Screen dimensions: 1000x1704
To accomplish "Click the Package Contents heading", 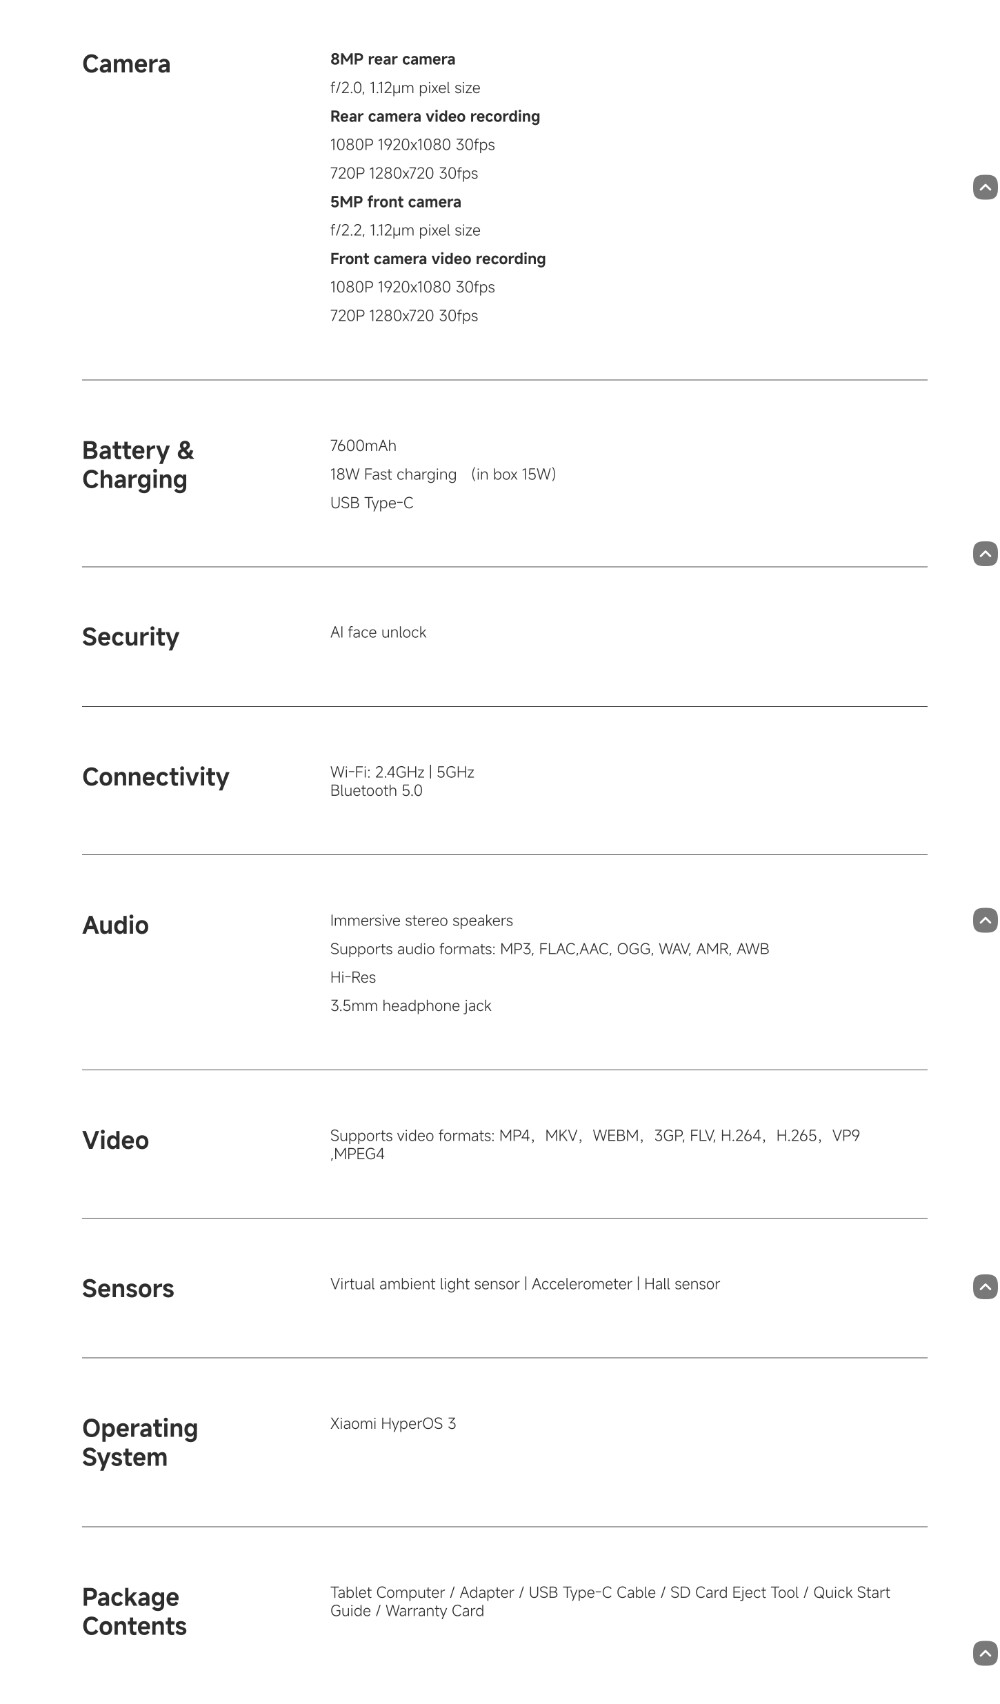I will (x=134, y=1611).
